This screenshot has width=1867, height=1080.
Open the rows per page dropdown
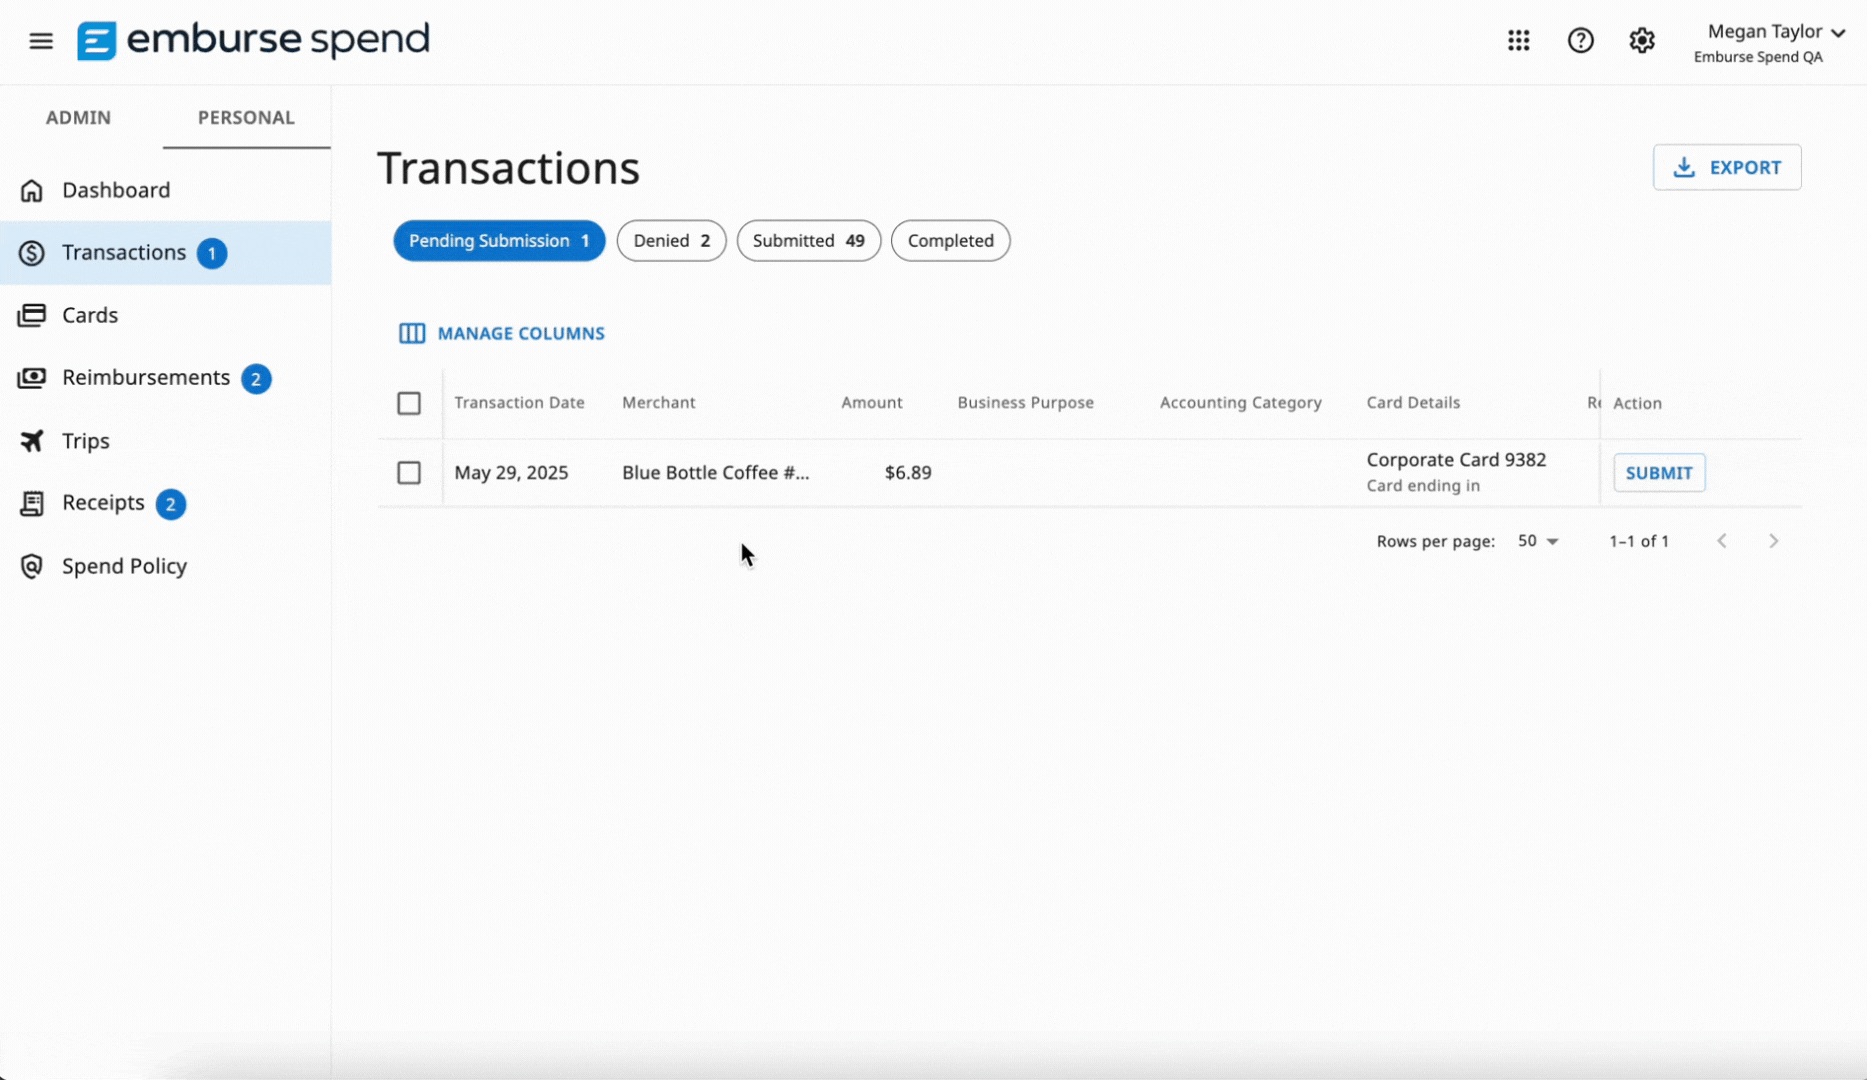[x=1537, y=541]
